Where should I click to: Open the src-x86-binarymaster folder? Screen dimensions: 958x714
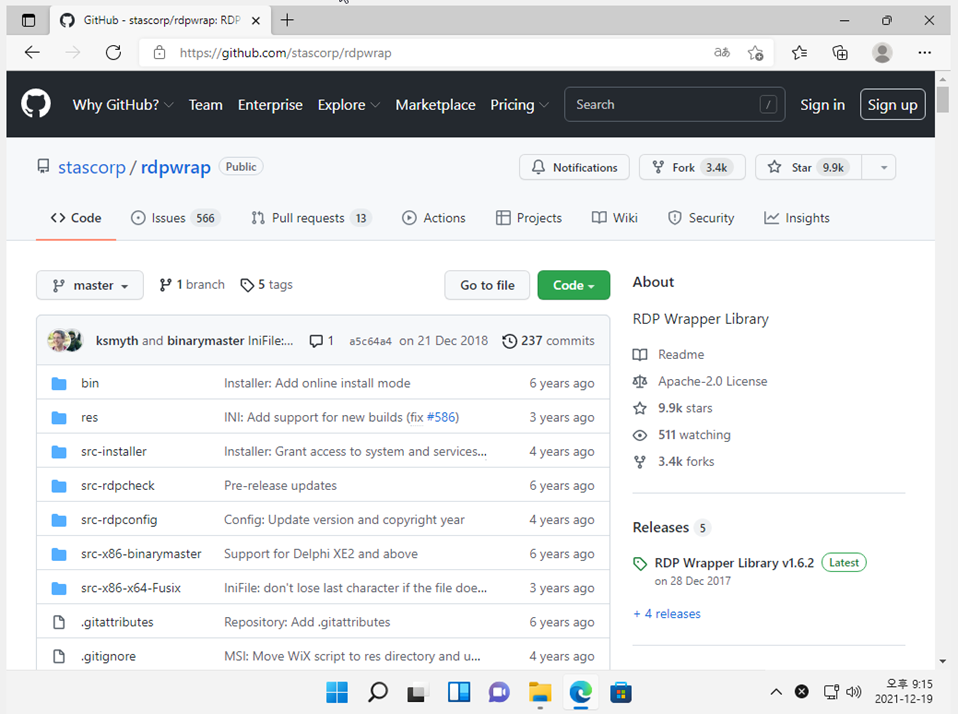tap(141, 554)
